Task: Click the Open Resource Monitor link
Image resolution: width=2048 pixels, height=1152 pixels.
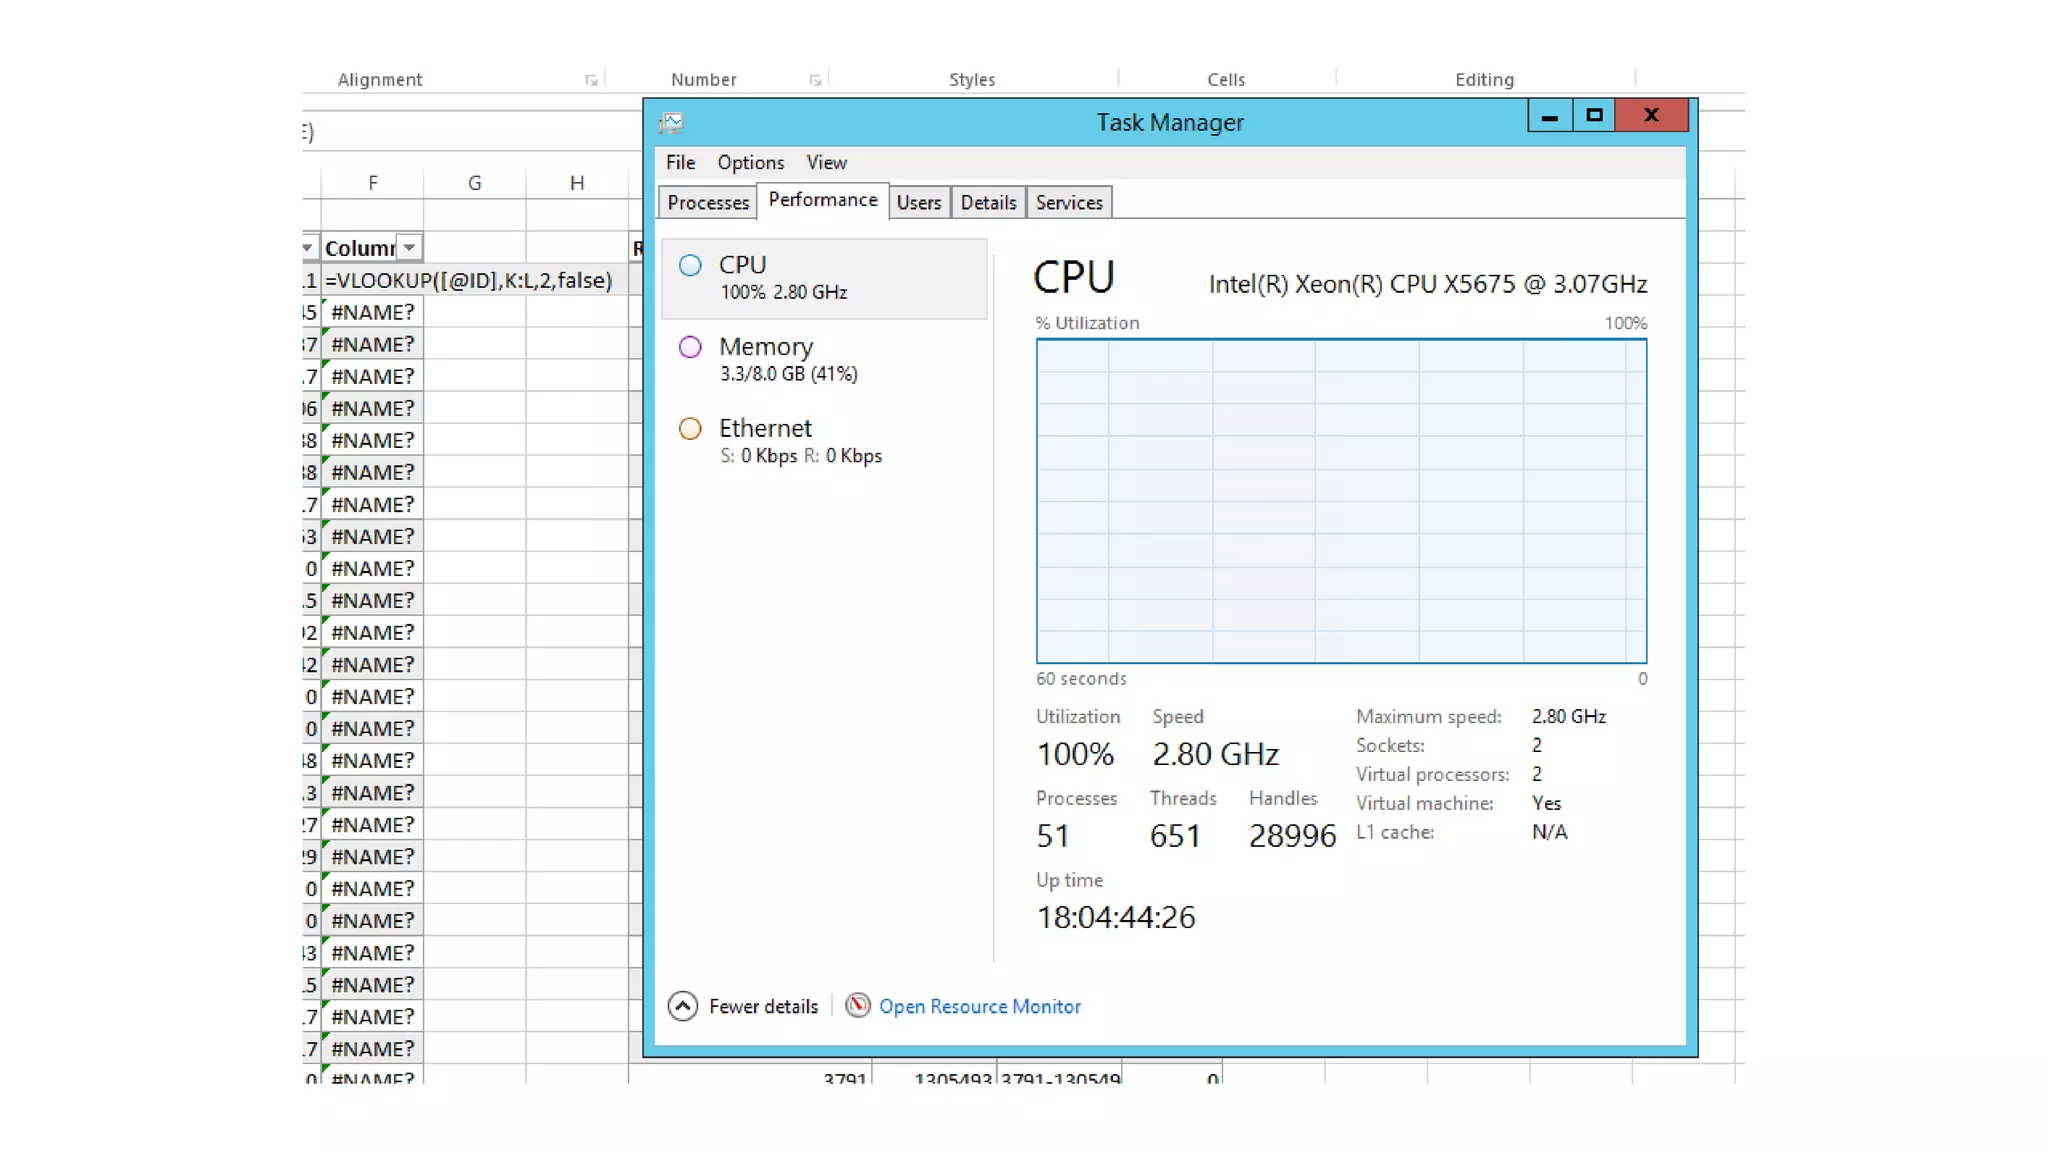Action: tap(979, 1006)
